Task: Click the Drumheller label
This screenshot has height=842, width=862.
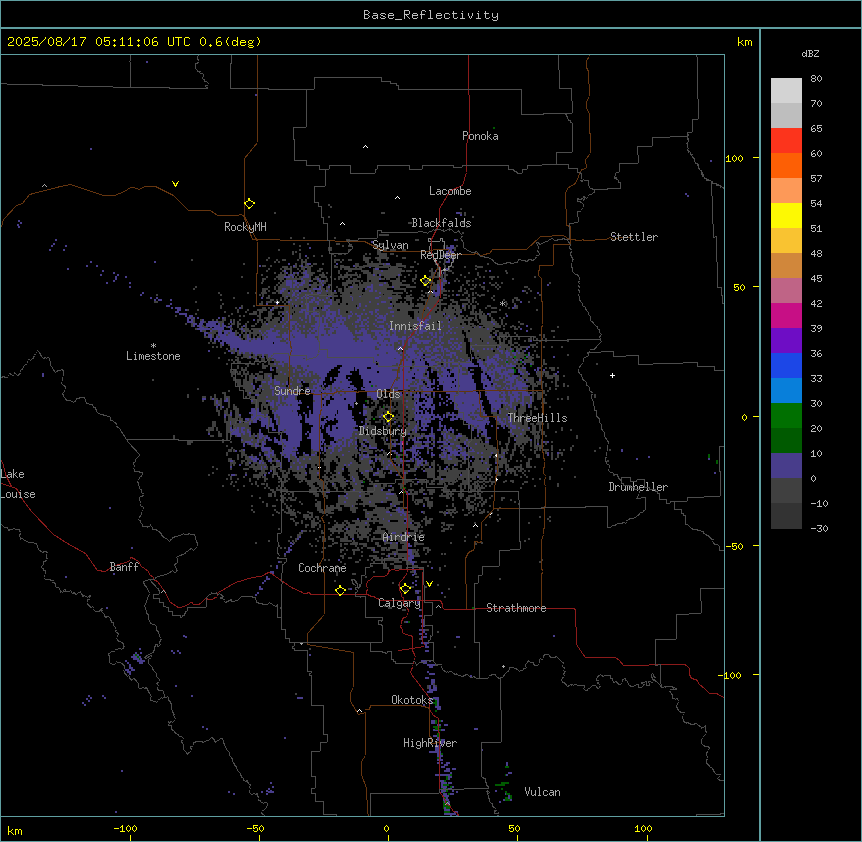Action: (638, 487)
